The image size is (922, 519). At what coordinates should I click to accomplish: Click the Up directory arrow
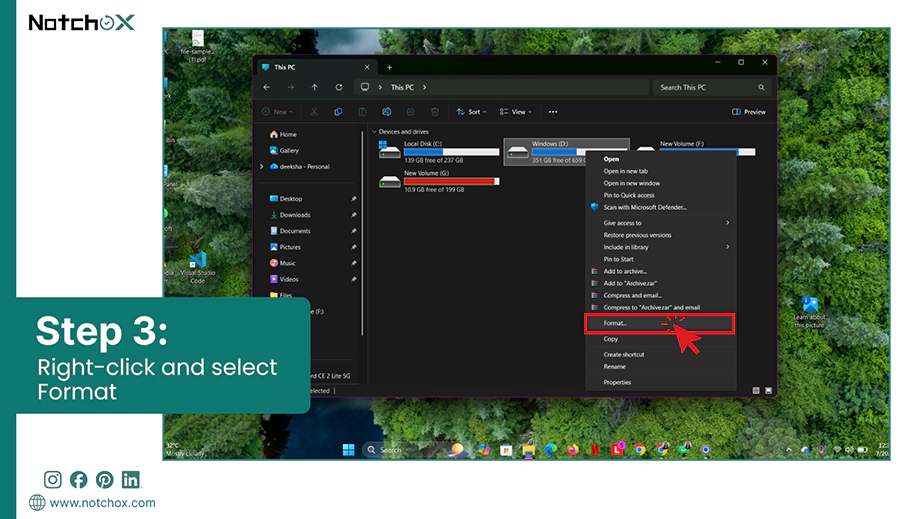point(315,87)
